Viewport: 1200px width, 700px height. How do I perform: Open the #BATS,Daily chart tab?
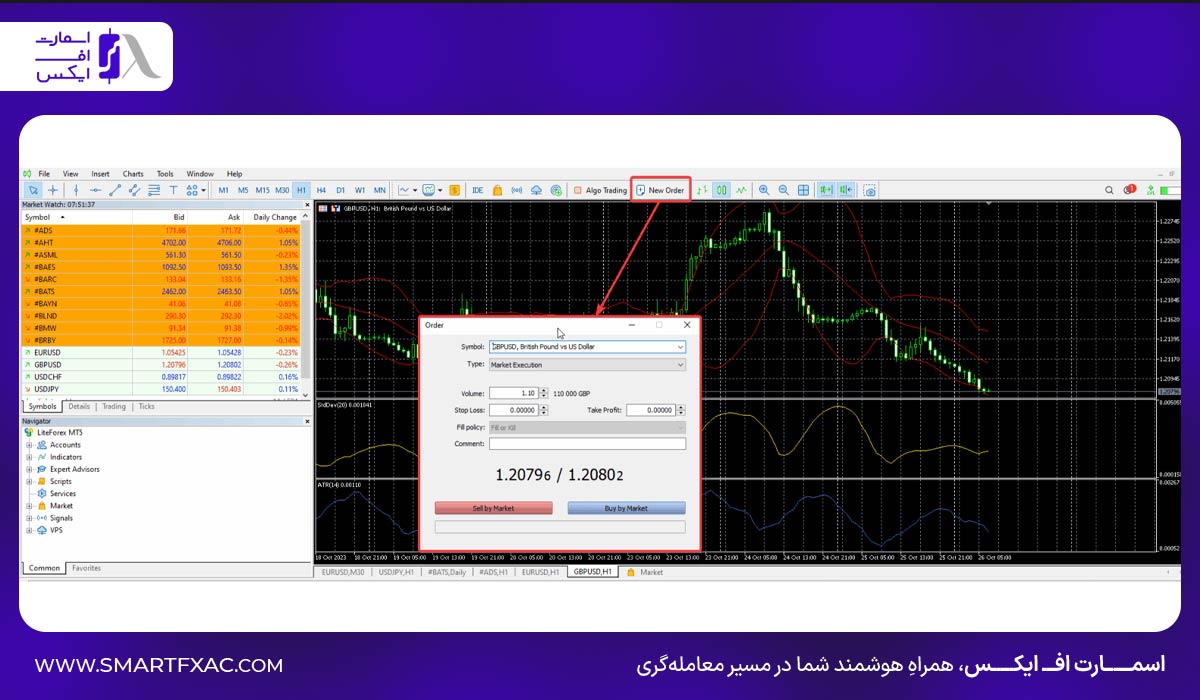tap(446, 572)
